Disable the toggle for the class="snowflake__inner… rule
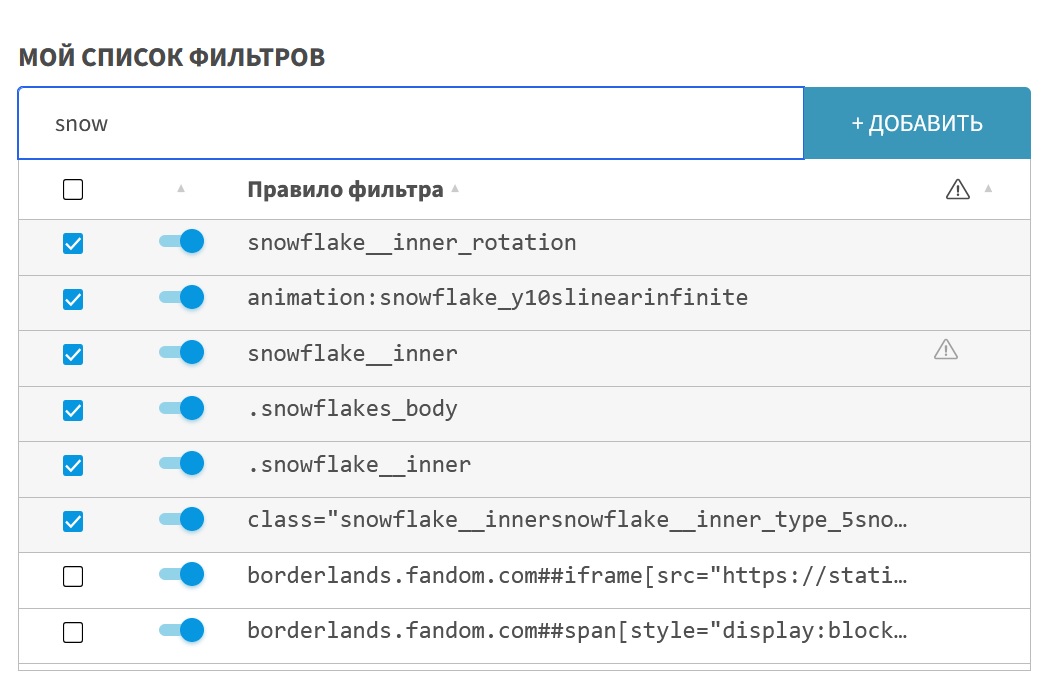Image resolution: width=1054 pixels, height=676 pixels. click(182, 520)
